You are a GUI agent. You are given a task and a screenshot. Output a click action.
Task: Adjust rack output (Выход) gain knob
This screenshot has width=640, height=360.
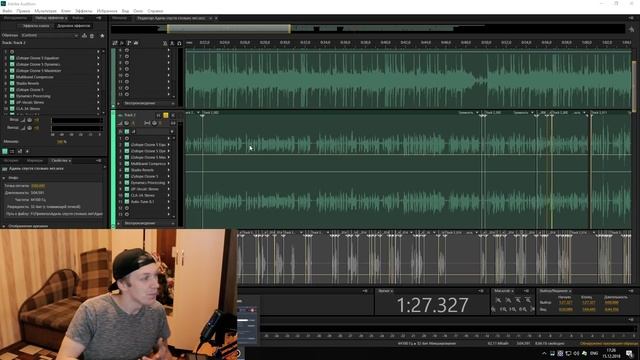(29, 128)
